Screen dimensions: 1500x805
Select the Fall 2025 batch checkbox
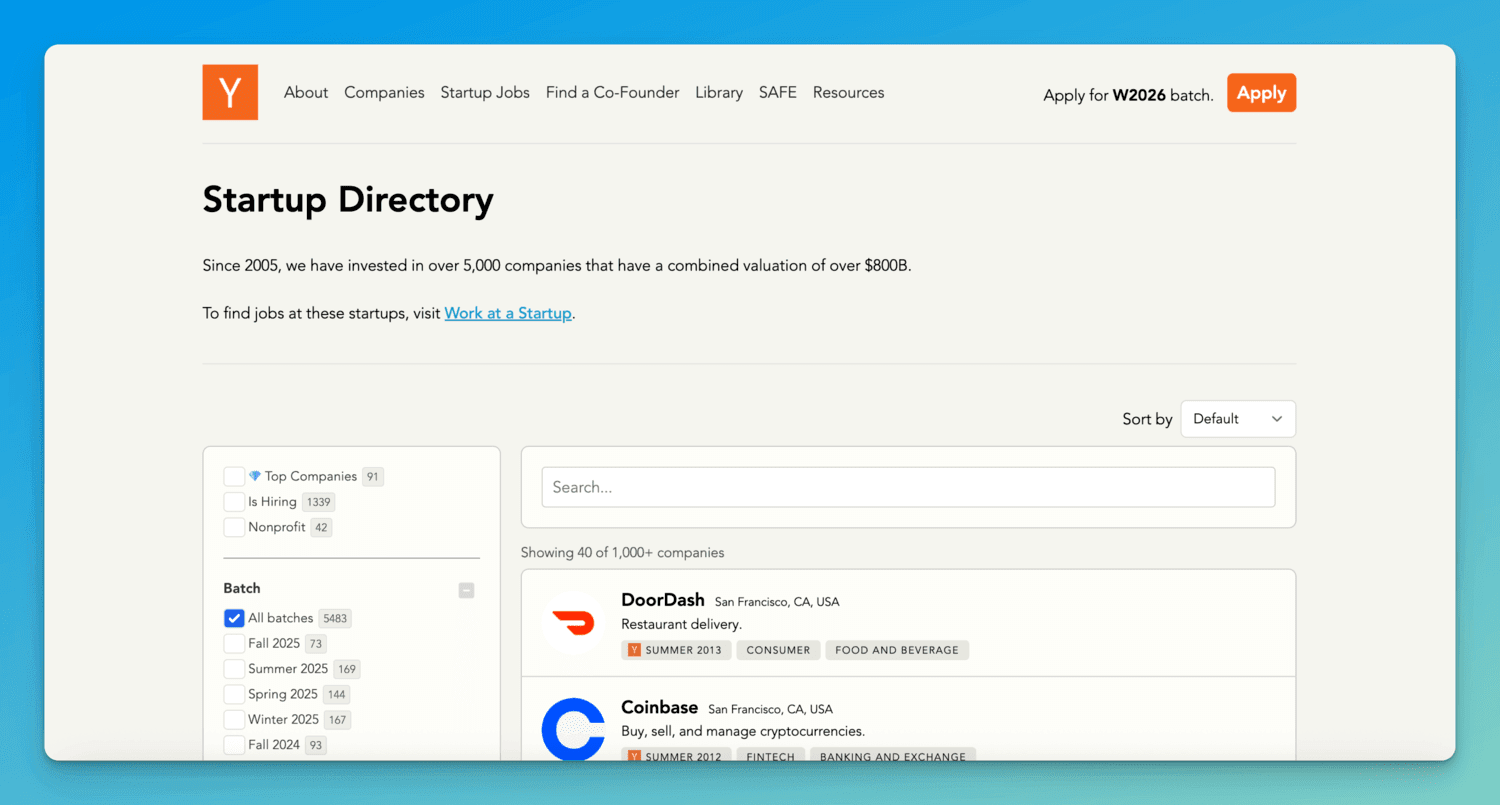pyautogui.click(x=234, y=644)
